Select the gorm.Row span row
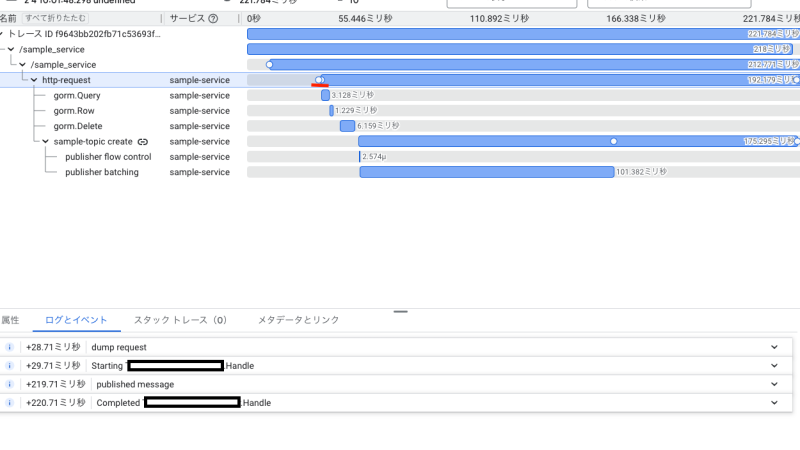The image size is (800, 450). coord(400,111)
